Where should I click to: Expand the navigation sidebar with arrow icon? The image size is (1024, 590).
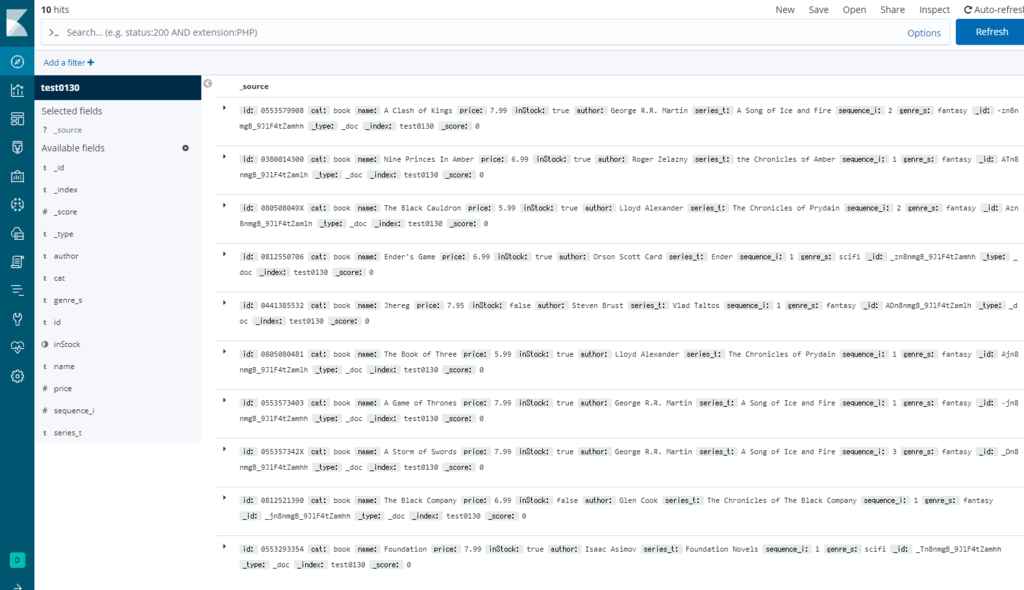pyautogui.click(x=17, y=587)
